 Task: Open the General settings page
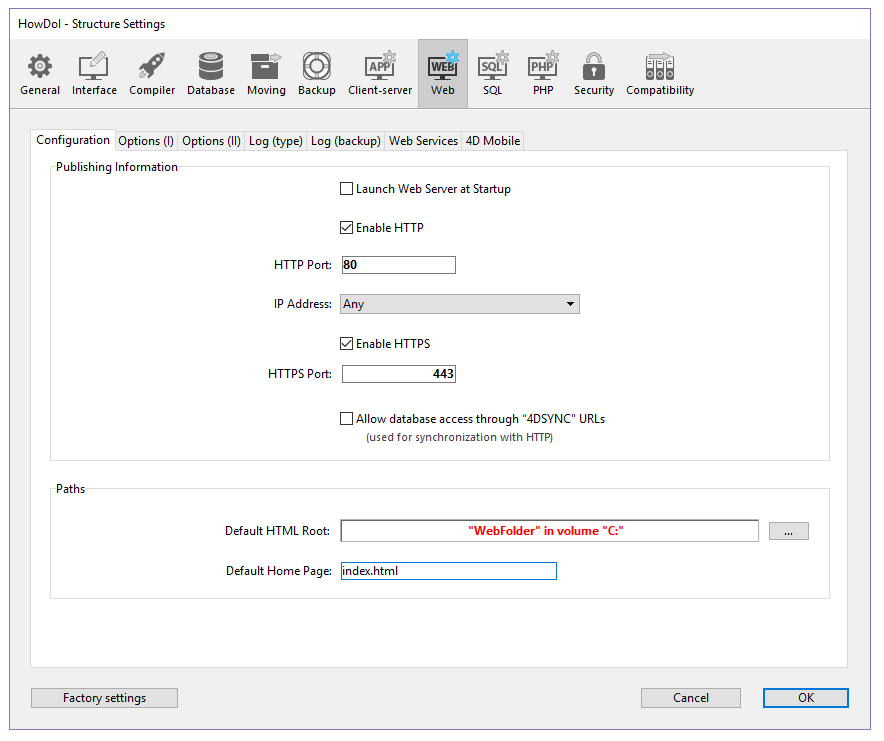click(40, 75)
